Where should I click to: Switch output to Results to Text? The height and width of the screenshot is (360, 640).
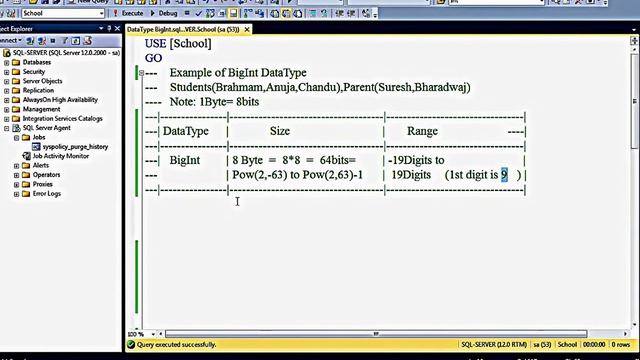click(275, 13)
